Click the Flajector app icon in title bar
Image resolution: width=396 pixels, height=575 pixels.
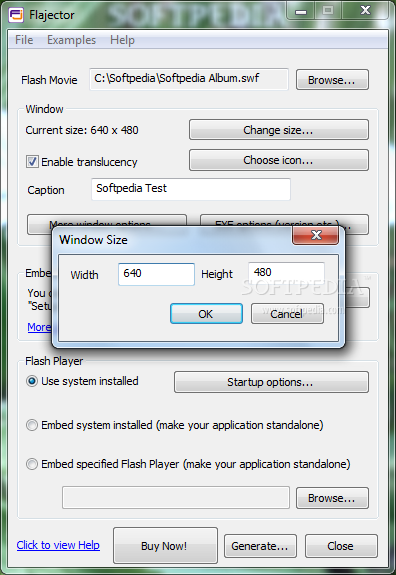coord(16,15)
